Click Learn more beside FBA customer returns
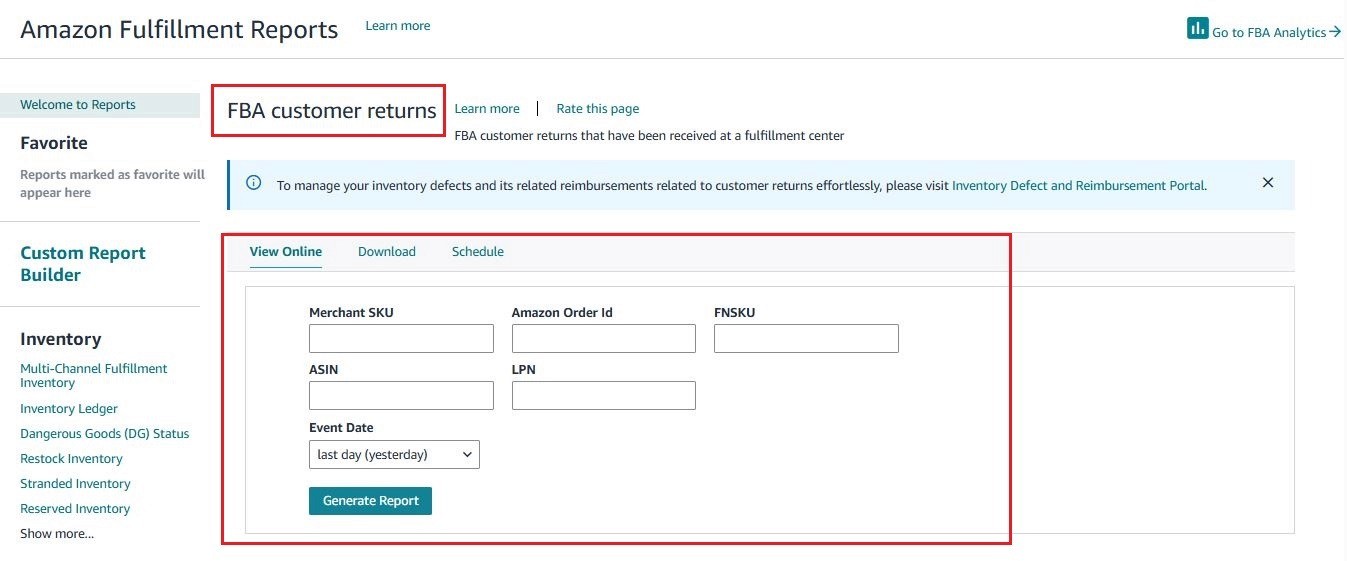Image resolution: width=1347 pixels, height=561 pixels. 487,109
